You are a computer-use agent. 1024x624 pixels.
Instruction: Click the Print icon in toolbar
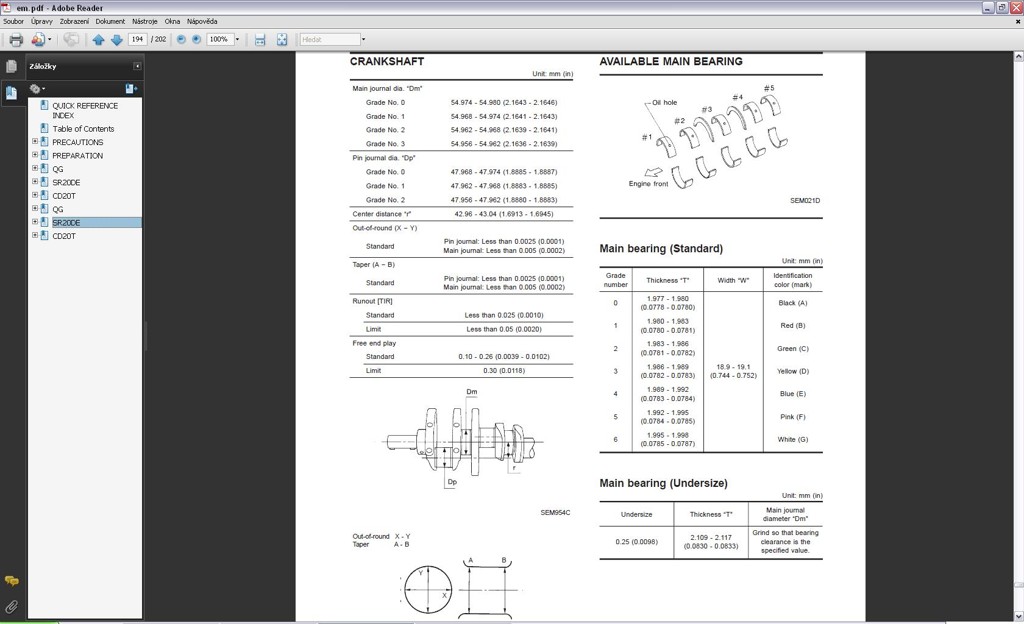(16, 40)
